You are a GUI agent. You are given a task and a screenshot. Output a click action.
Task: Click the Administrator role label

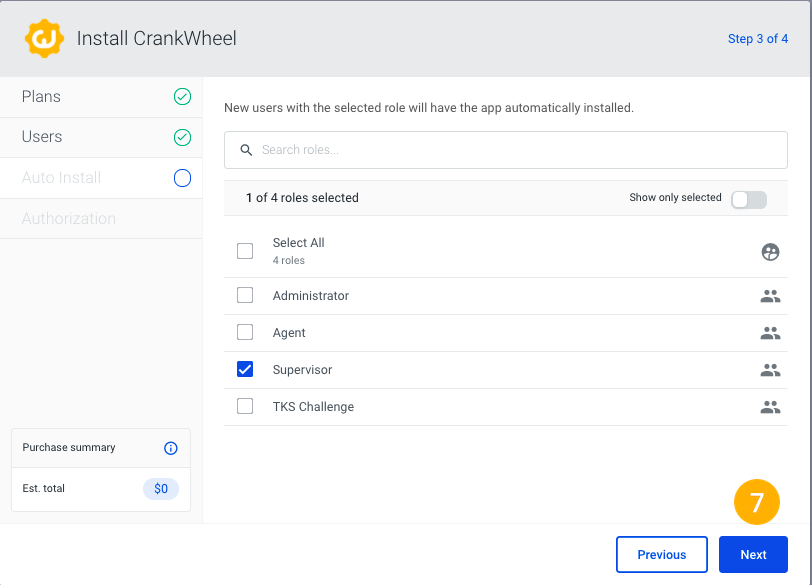311,296
